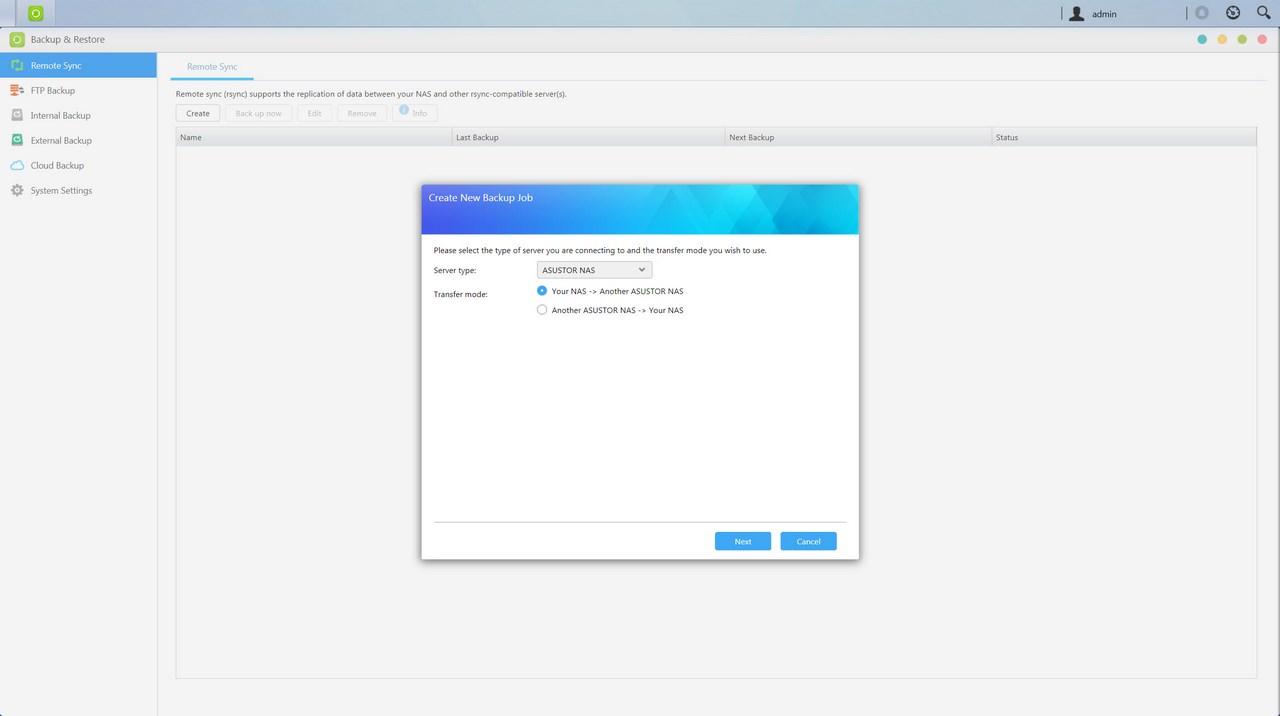The image size is (1280, 716).
Task: Open the System Settings gear icon
Action: click(x=17, y=190)
